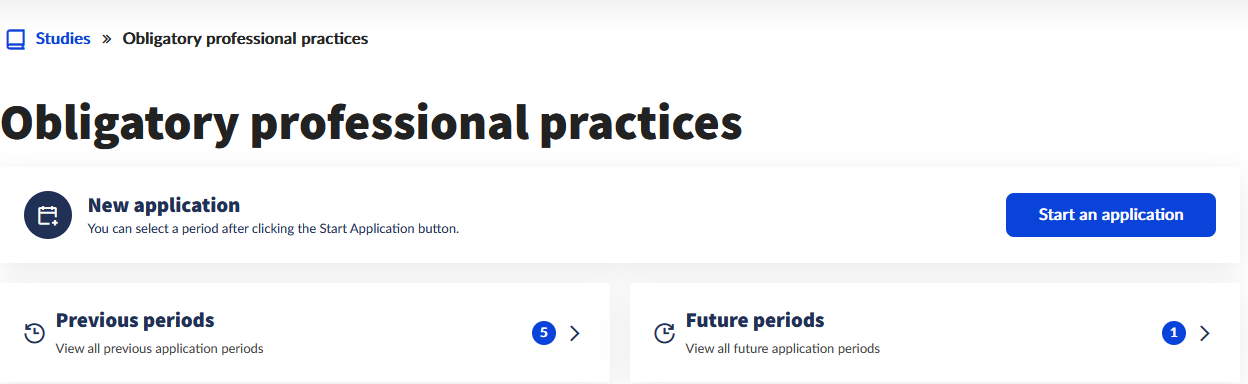Select the Obligatory professional practices breadcrumb item
This screenshot has width=1248, height=384.
tap(245, 39)
